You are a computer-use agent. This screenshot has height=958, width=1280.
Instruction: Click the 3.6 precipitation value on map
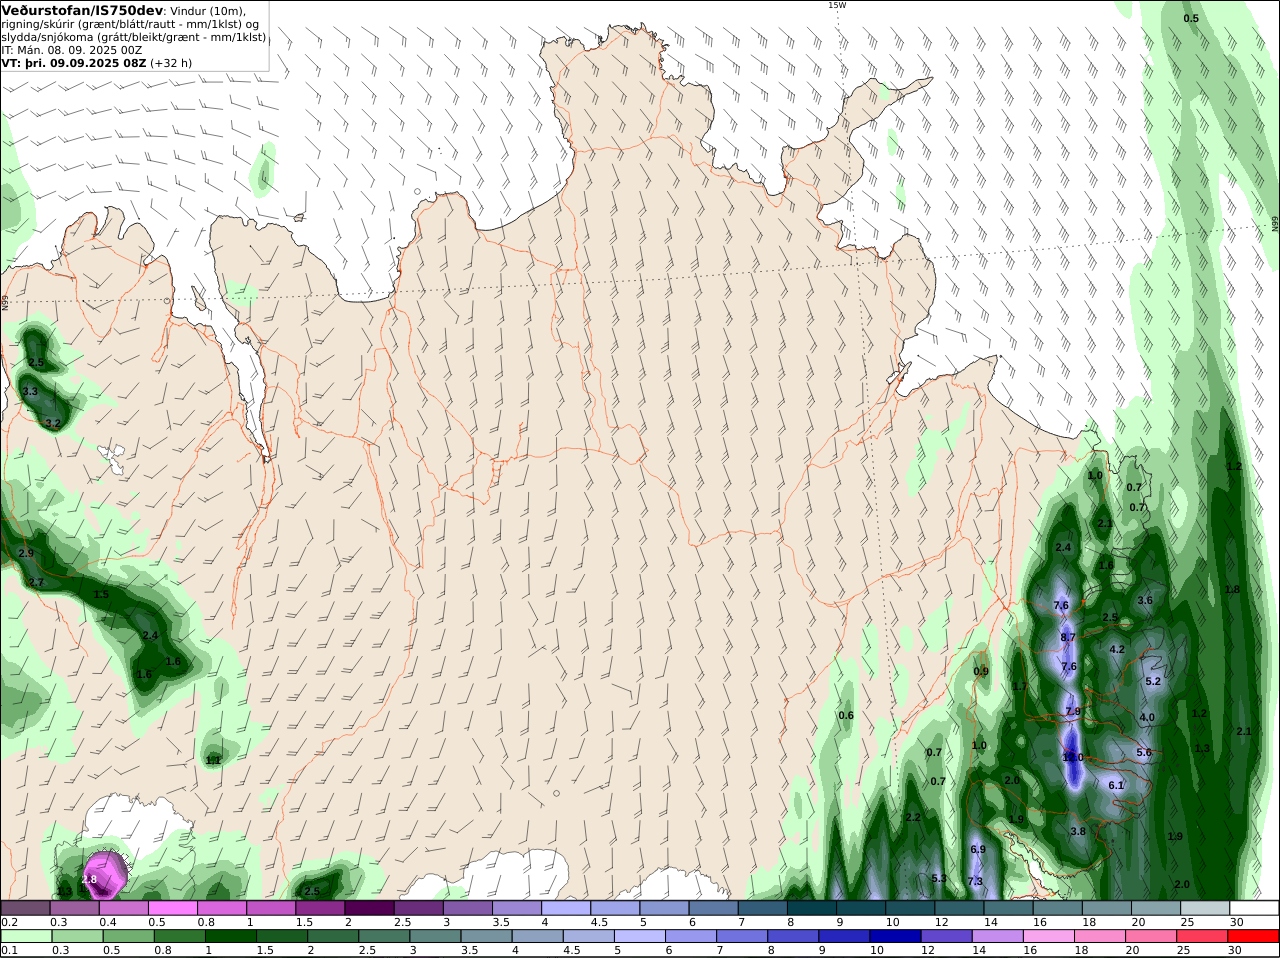[1145, 600]
